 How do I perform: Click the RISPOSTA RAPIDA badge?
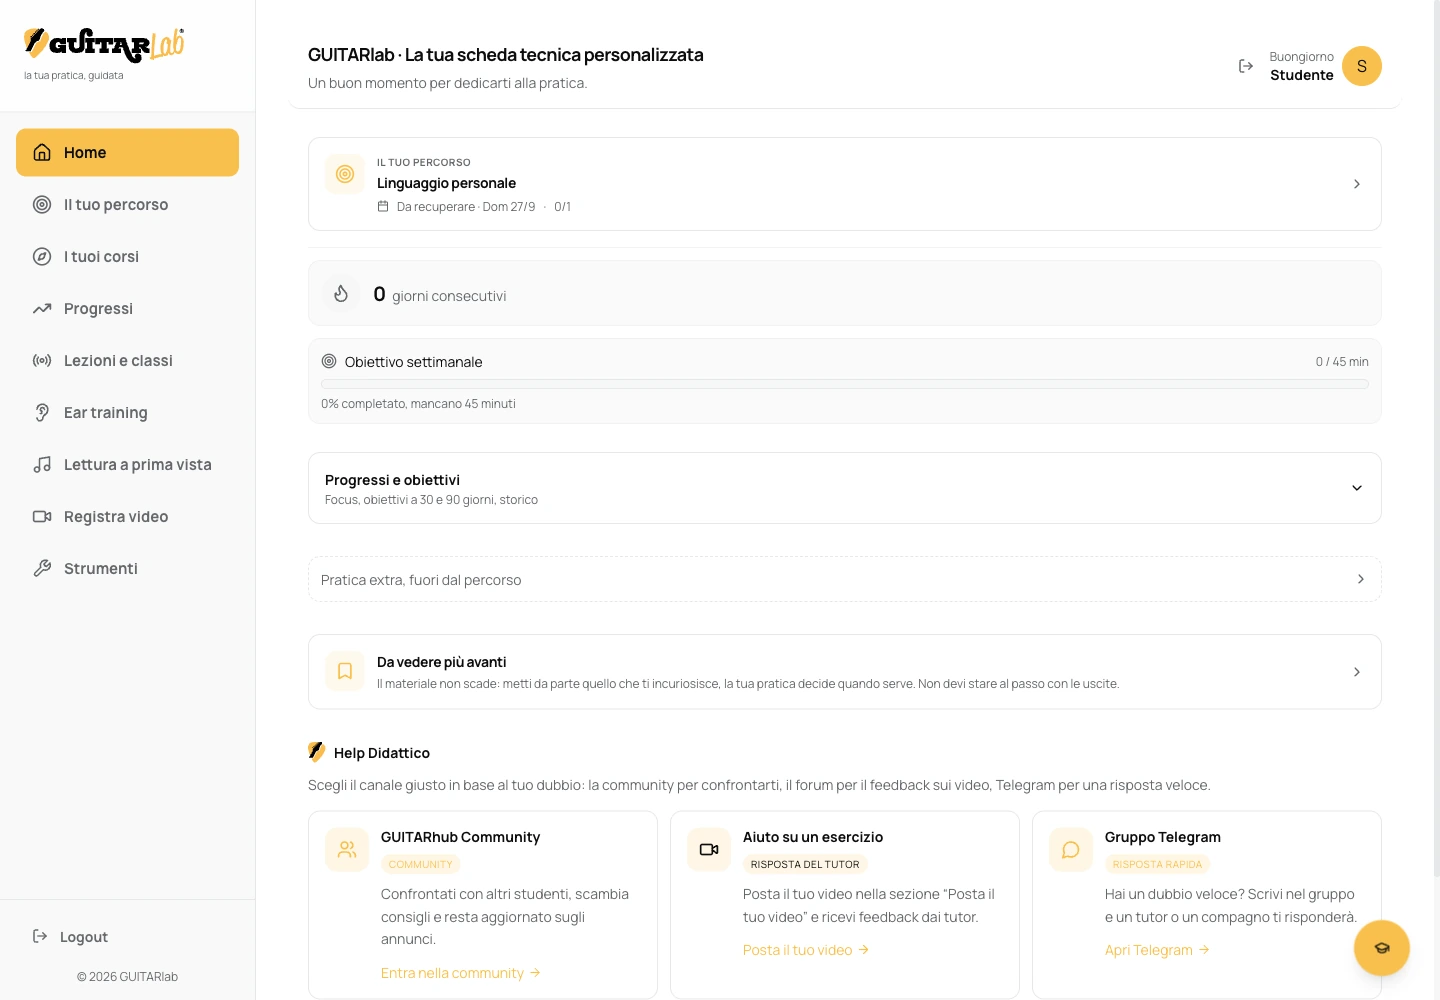1157,864
